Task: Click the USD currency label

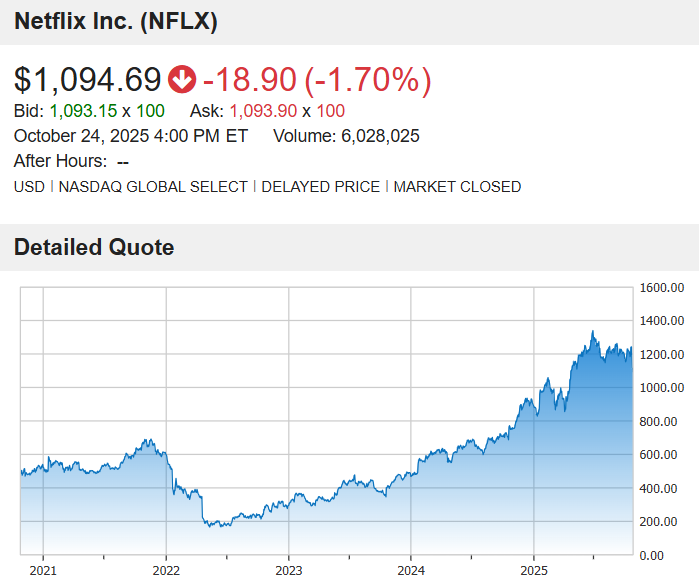Action: pyautogui.click(x=29, y=186)
